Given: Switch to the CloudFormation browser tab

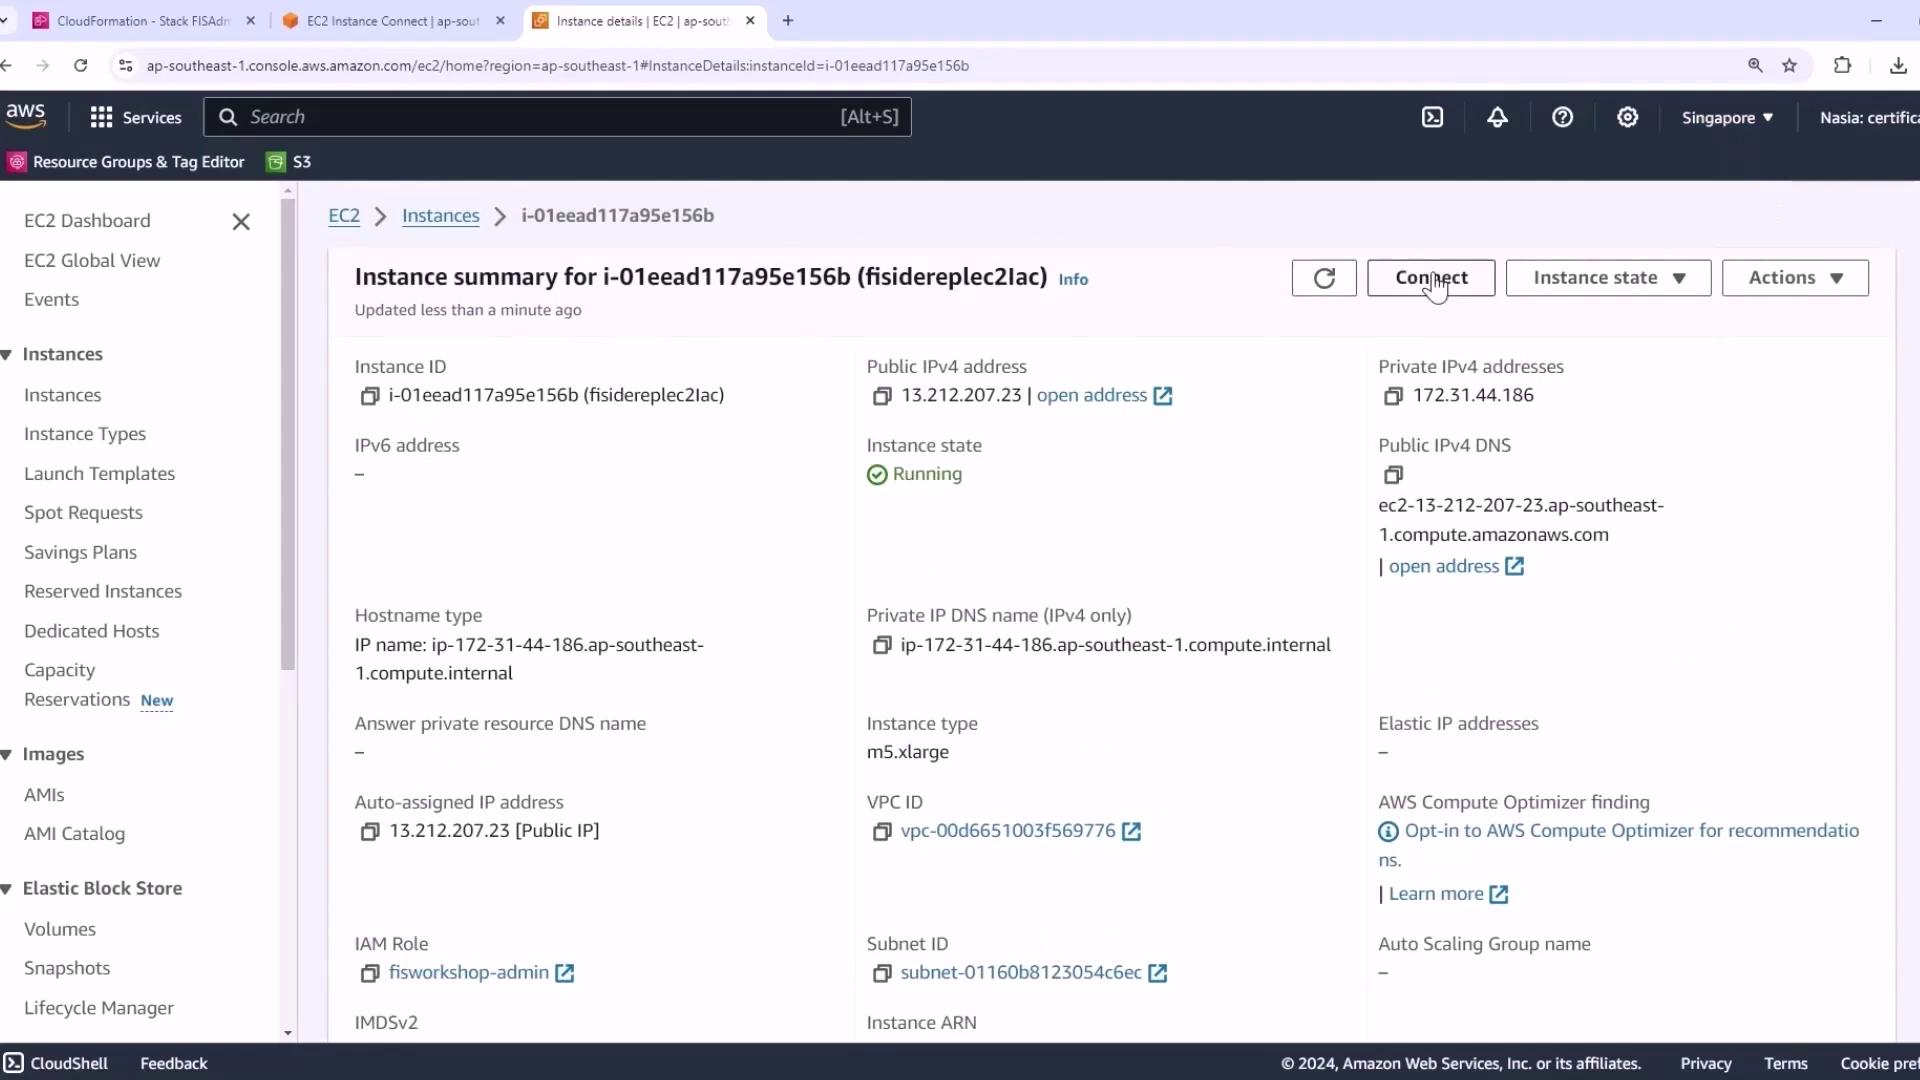Looking at the screenshot, I should 140,21.
